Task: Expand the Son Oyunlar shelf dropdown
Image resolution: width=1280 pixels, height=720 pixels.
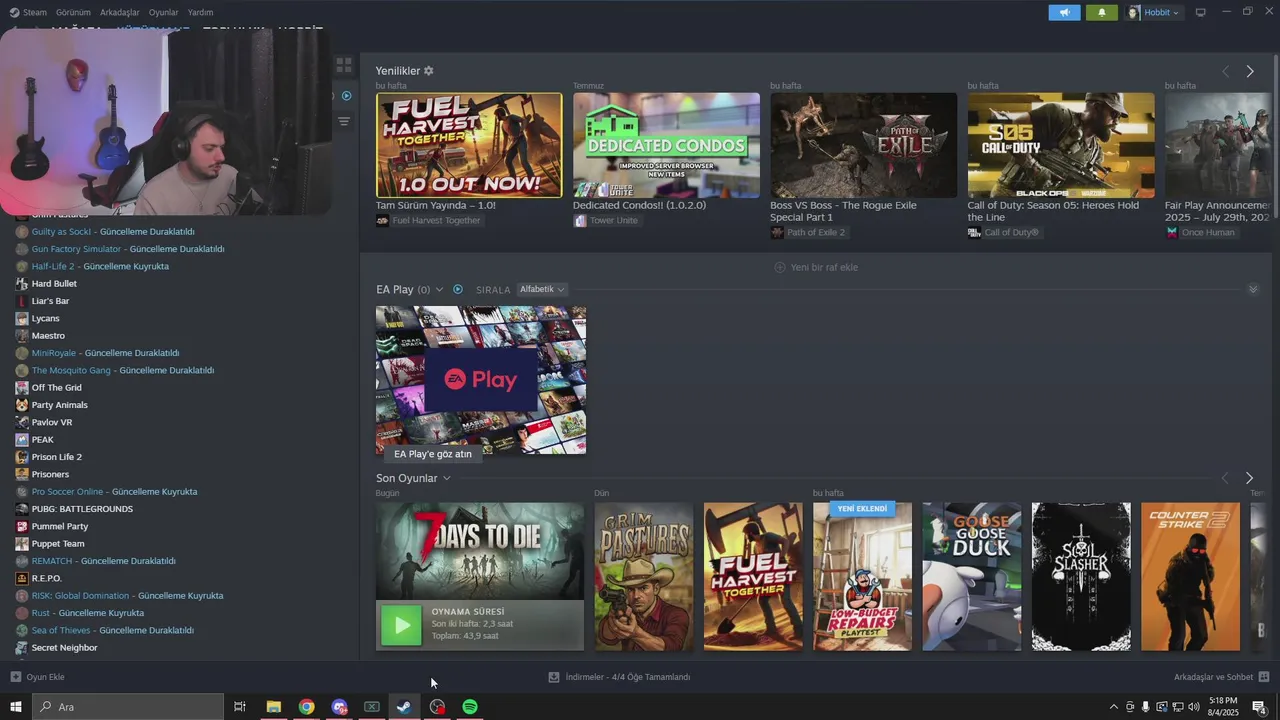Action: 446,478
